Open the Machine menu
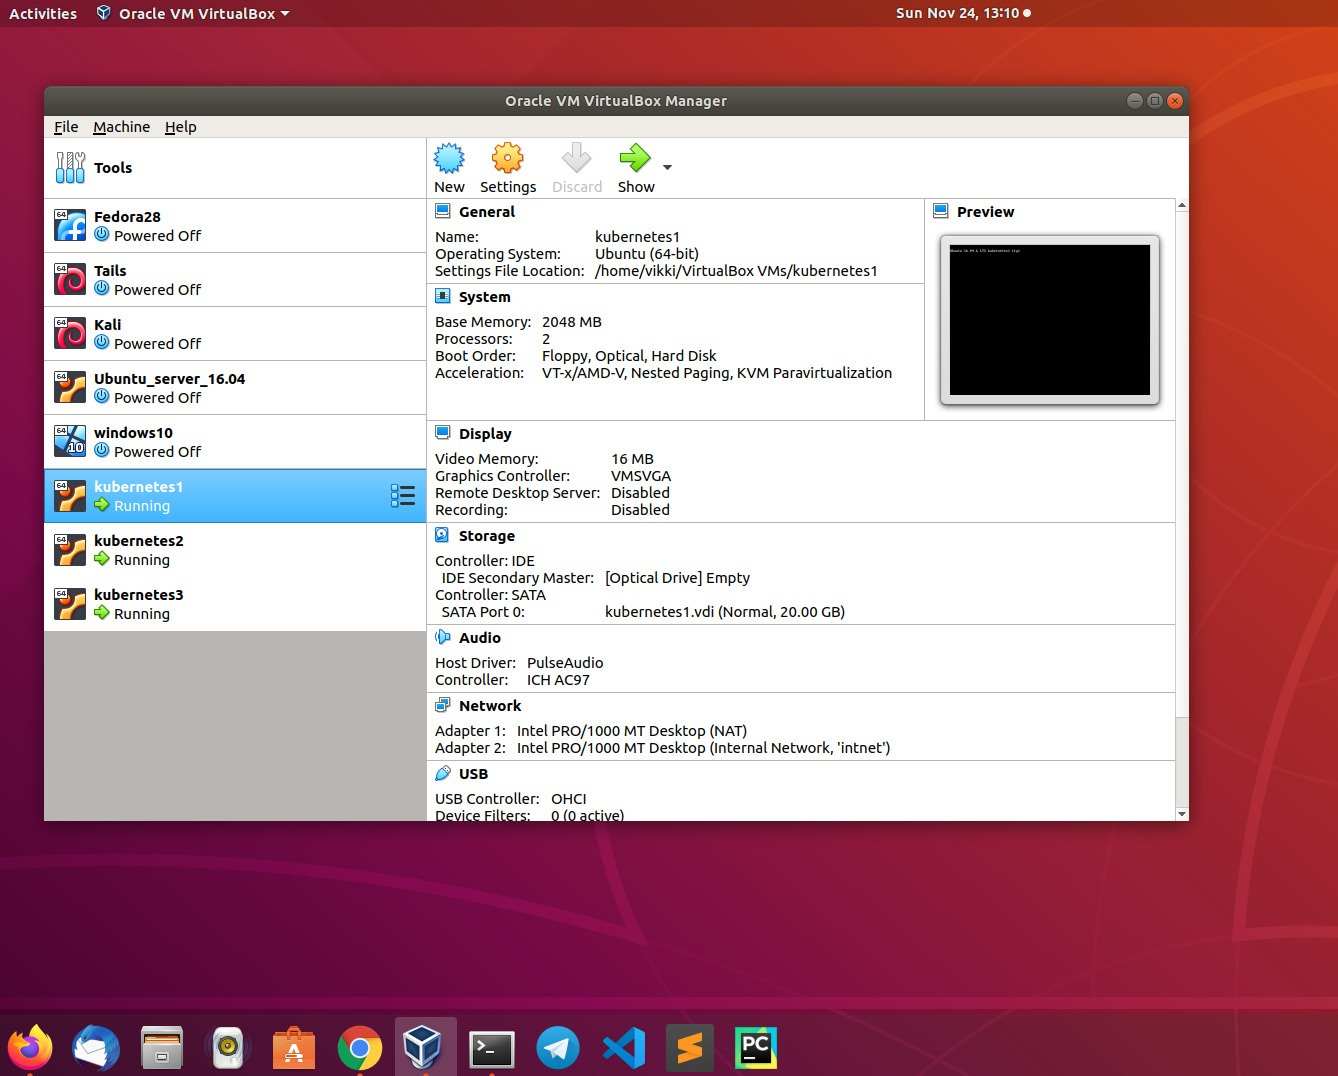The image size is (1338, 1076). pos(121,127)
